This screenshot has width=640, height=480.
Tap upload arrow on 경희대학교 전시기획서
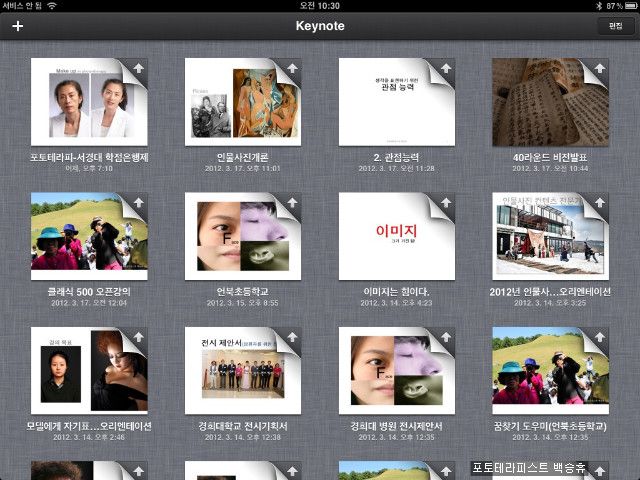(x=292, y=337)
